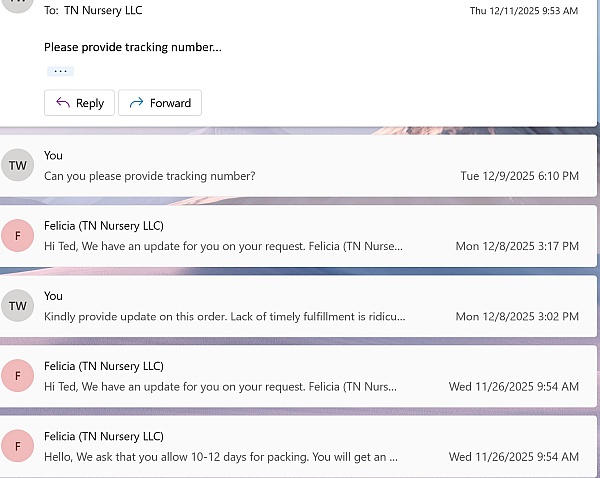Click the reply arrow icon

pos(62,103)
